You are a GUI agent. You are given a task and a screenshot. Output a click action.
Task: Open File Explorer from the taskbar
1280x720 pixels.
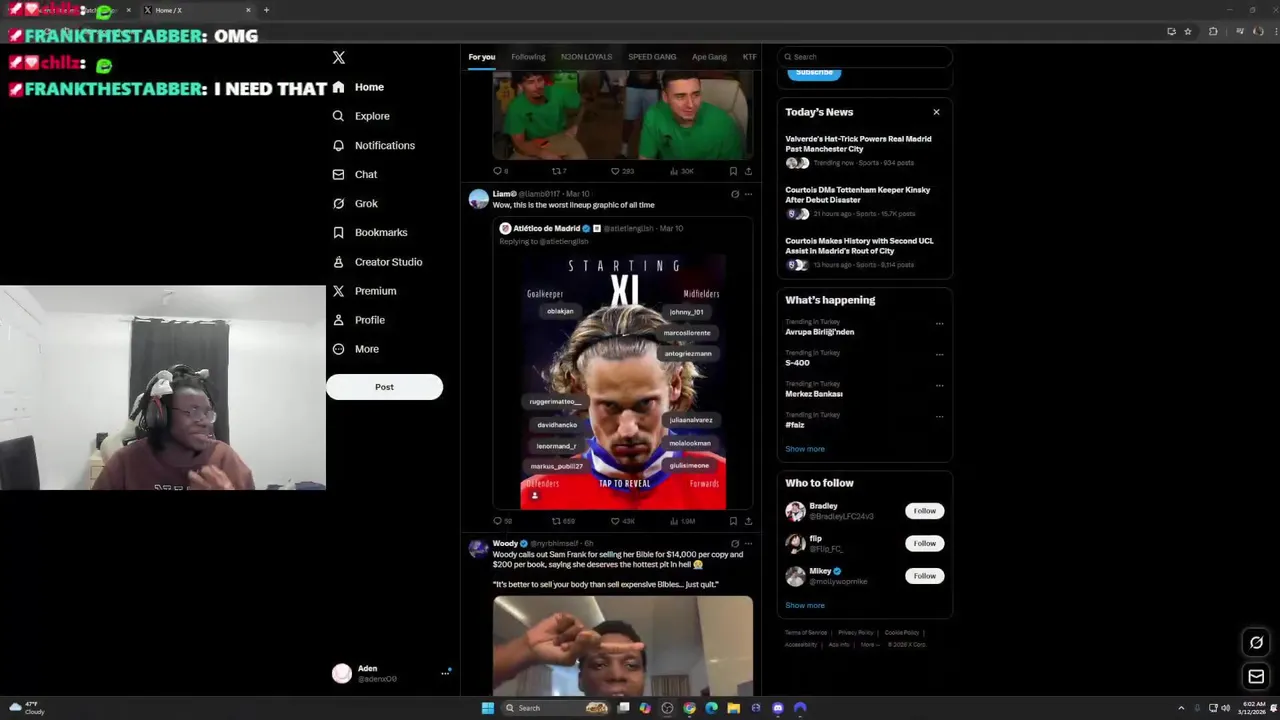(733, 708)
